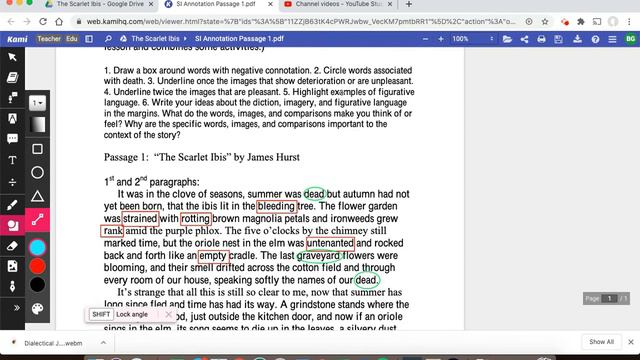Reload the page

(x=43, y=22)
